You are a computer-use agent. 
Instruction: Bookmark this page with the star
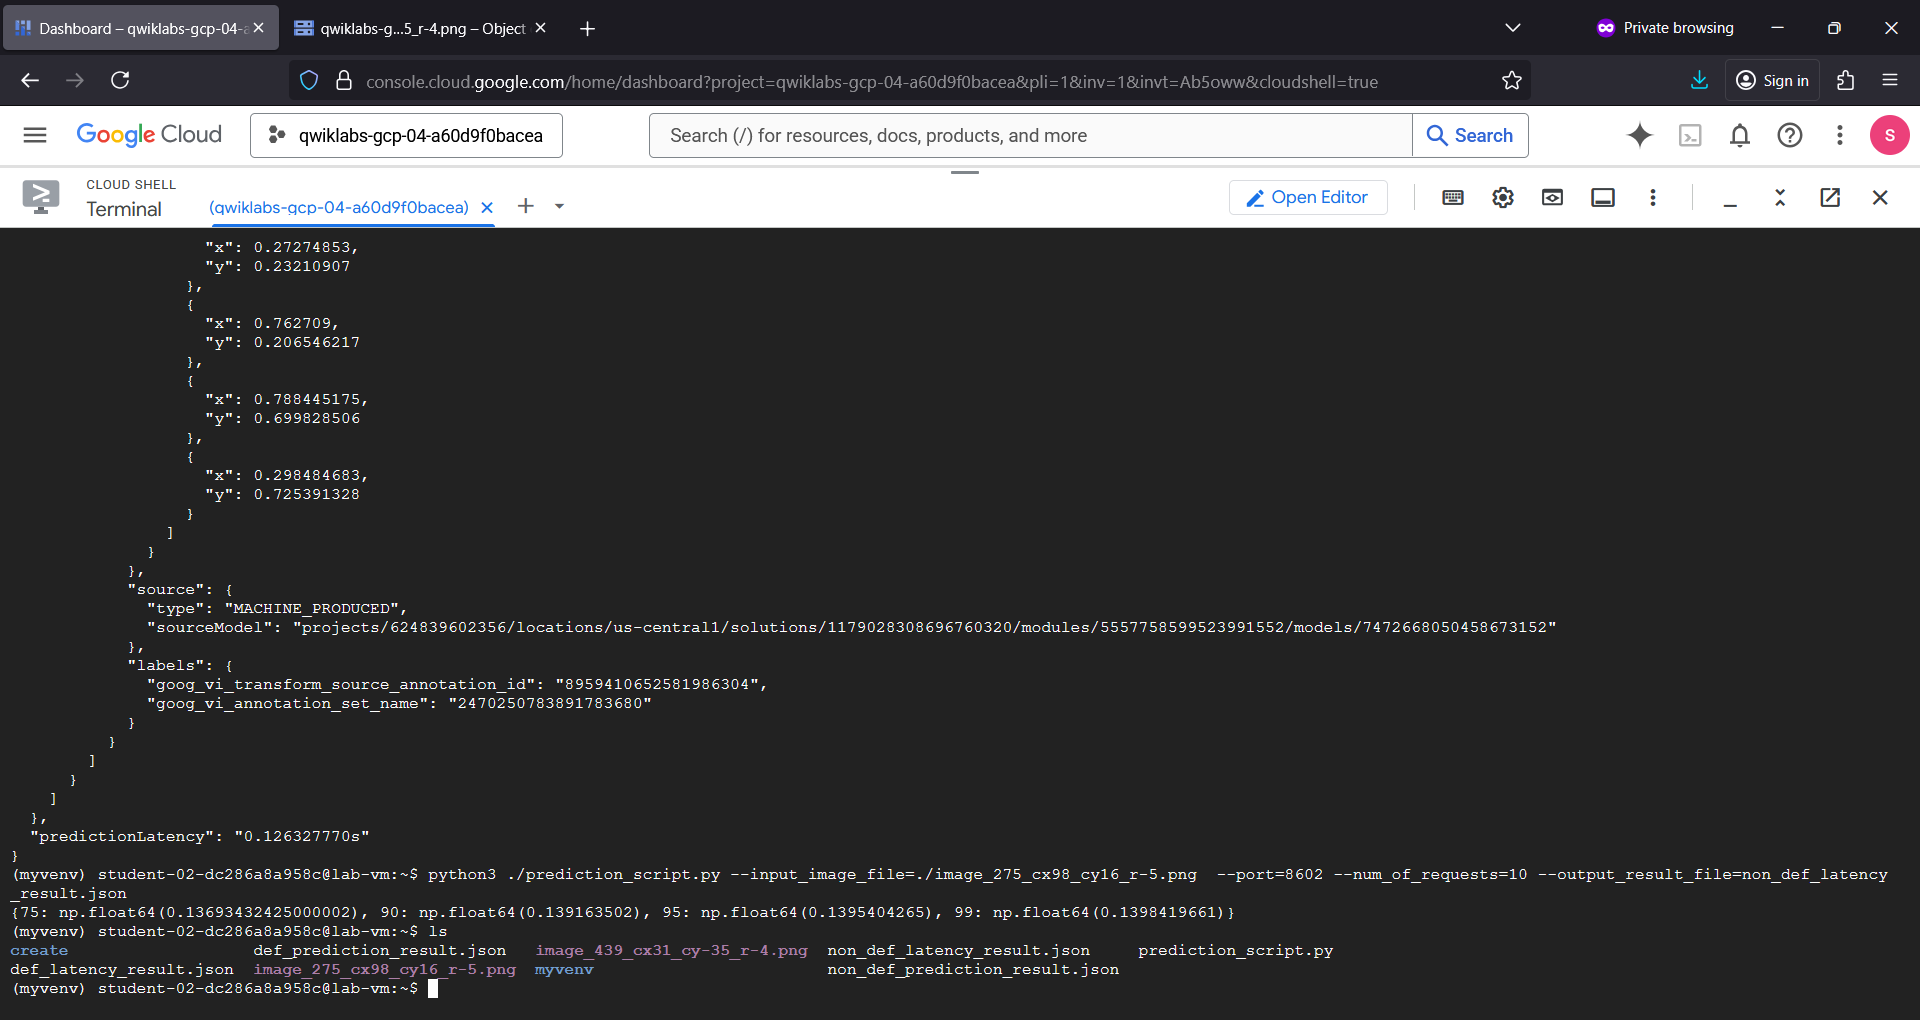coord(1511,80)
